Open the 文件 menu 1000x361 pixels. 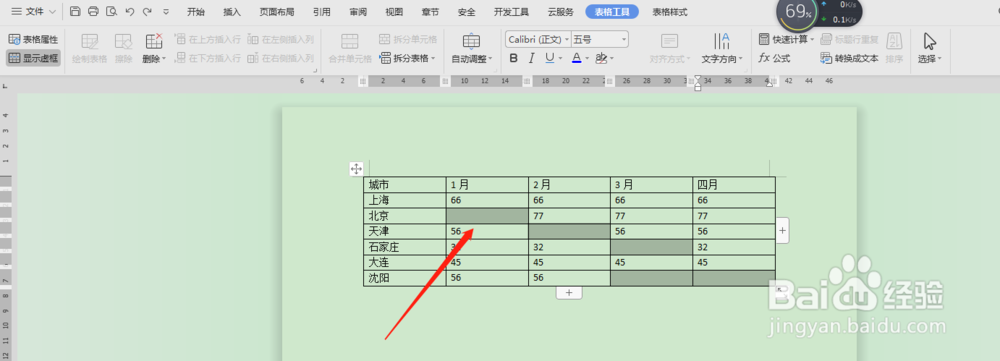33,11
